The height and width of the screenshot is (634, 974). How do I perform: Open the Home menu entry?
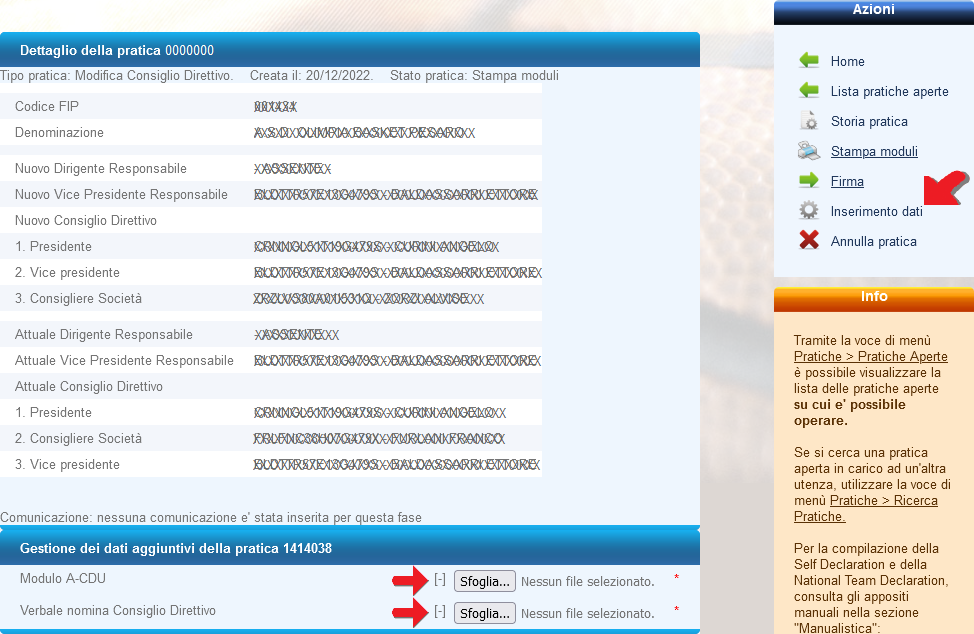click(847, 61)
